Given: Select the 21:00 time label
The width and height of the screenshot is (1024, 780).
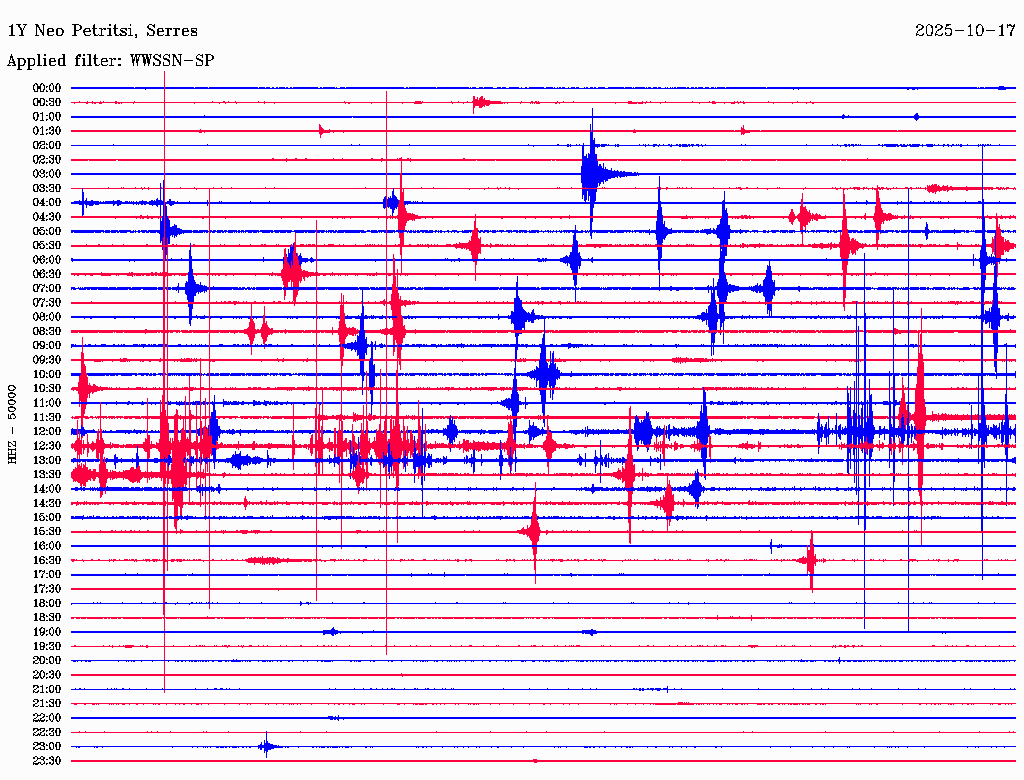Looking at the screenshot, I should point(47,689).
